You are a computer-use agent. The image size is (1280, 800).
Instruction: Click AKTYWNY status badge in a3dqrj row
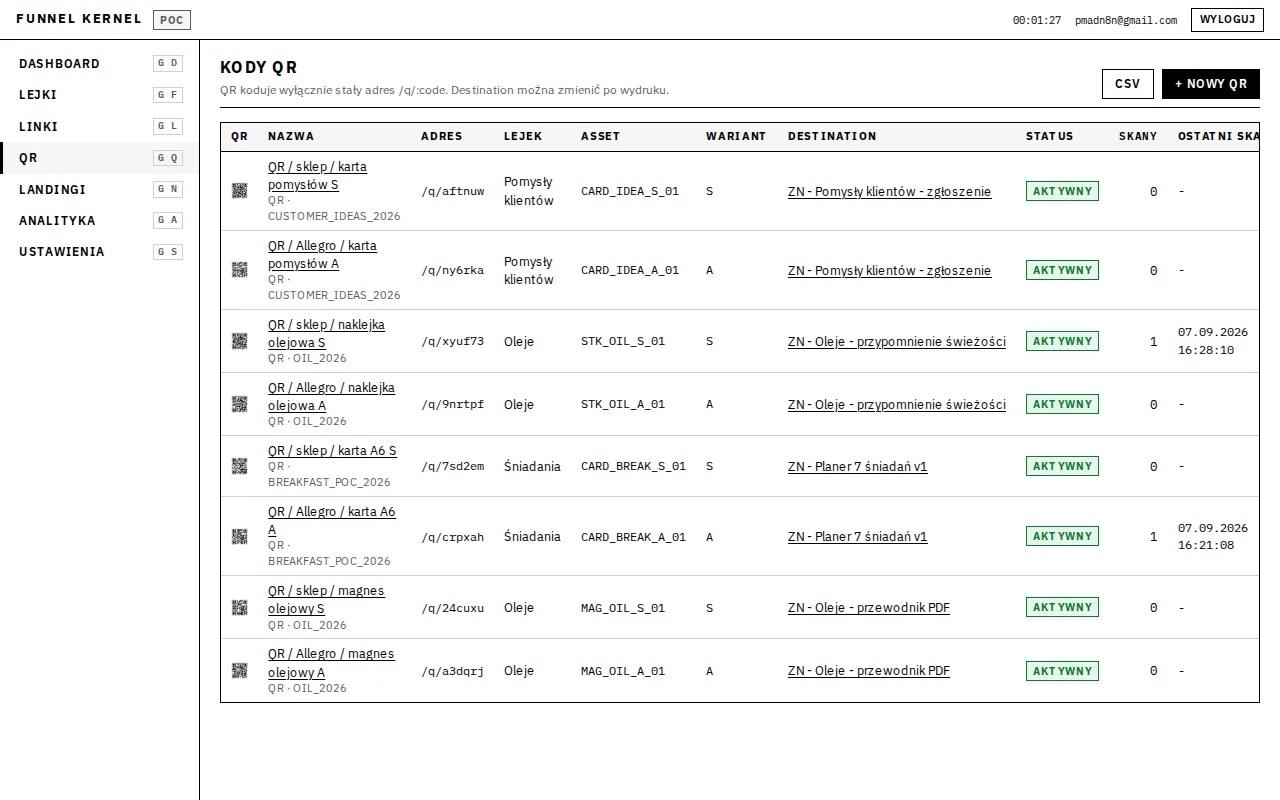tap(1062, 671)
